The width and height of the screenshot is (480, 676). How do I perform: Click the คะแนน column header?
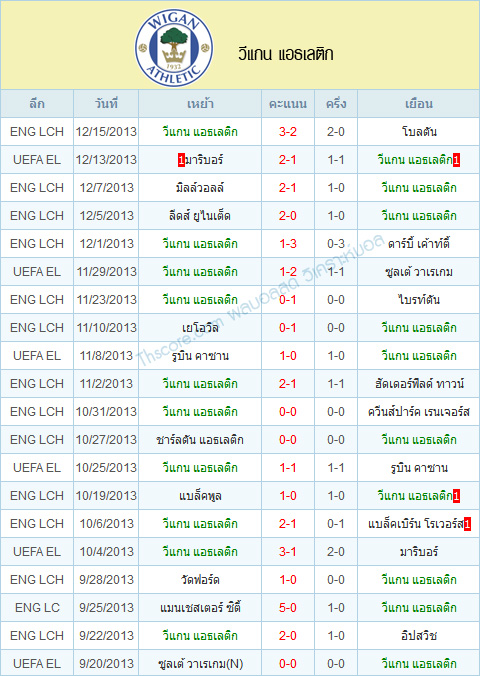[288, 104]
